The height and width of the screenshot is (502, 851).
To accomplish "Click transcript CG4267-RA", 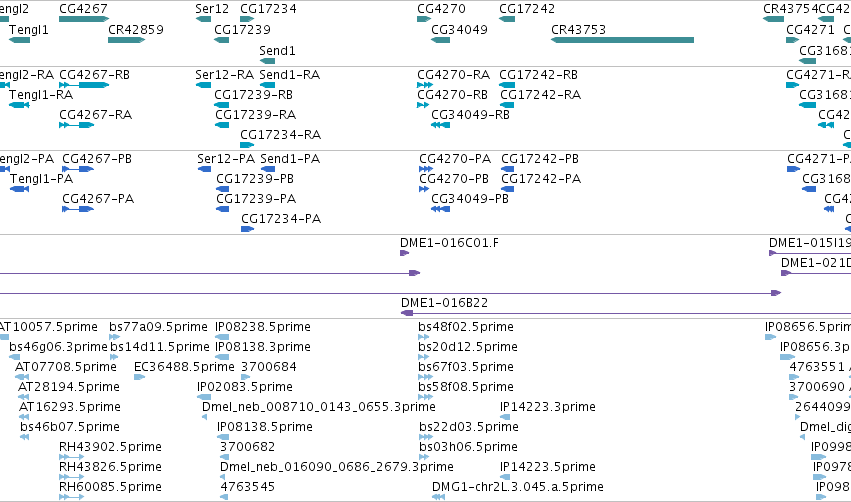I will pos(96,115).
